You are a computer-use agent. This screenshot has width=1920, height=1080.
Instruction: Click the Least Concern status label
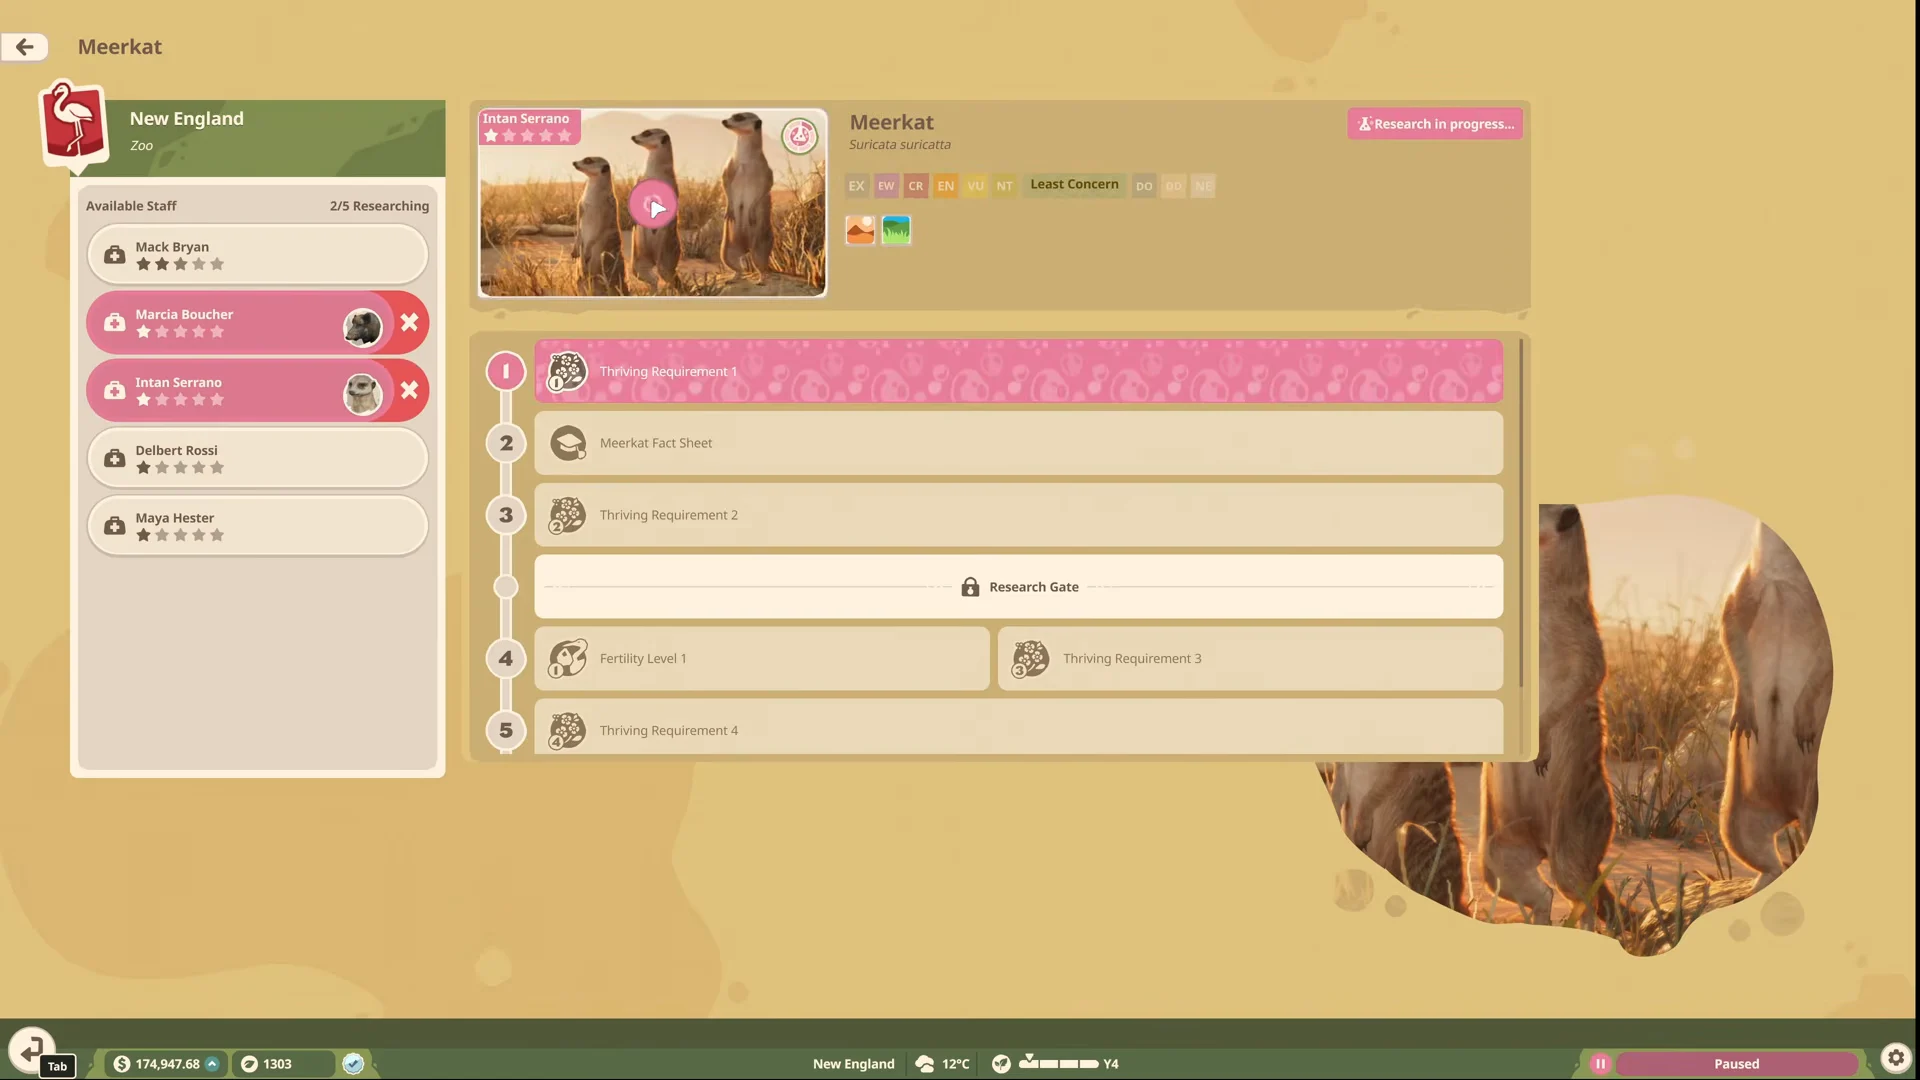tap(1074, 184)
